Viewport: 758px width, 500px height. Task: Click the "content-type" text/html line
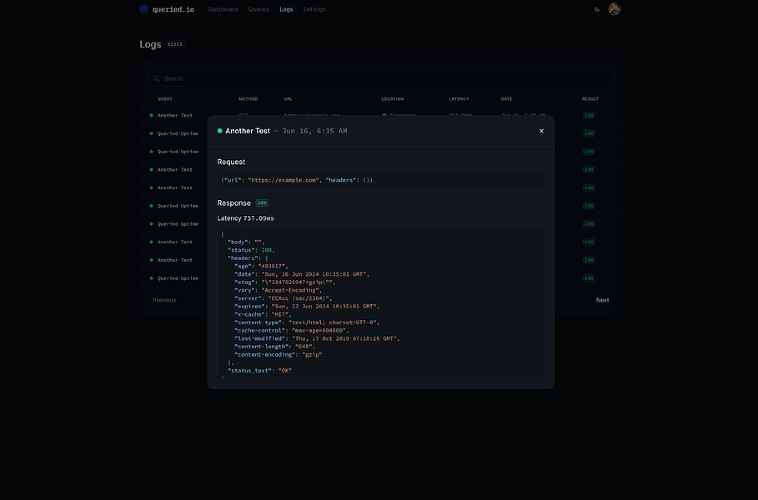307,322
